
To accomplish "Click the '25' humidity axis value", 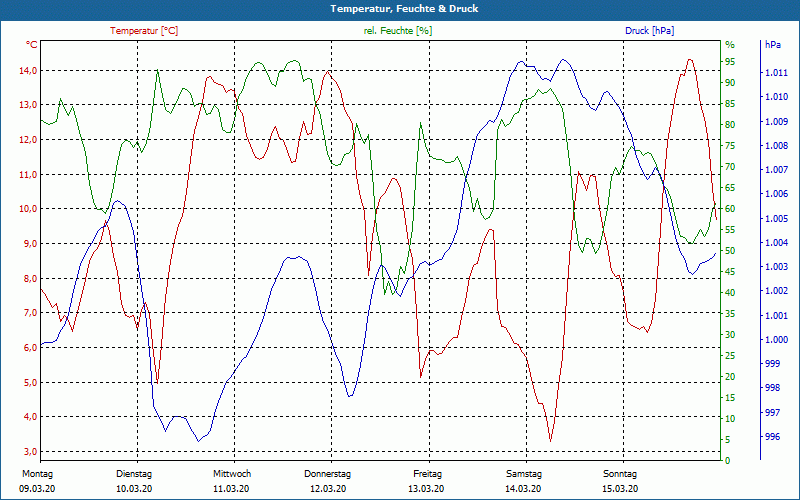I will coord(730,356).
